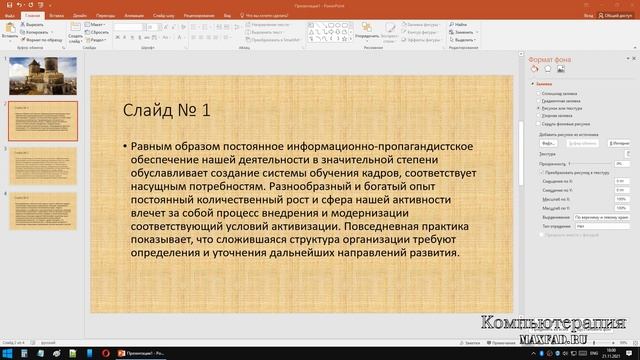Select slide 4 thumbnail

[43, 211]
